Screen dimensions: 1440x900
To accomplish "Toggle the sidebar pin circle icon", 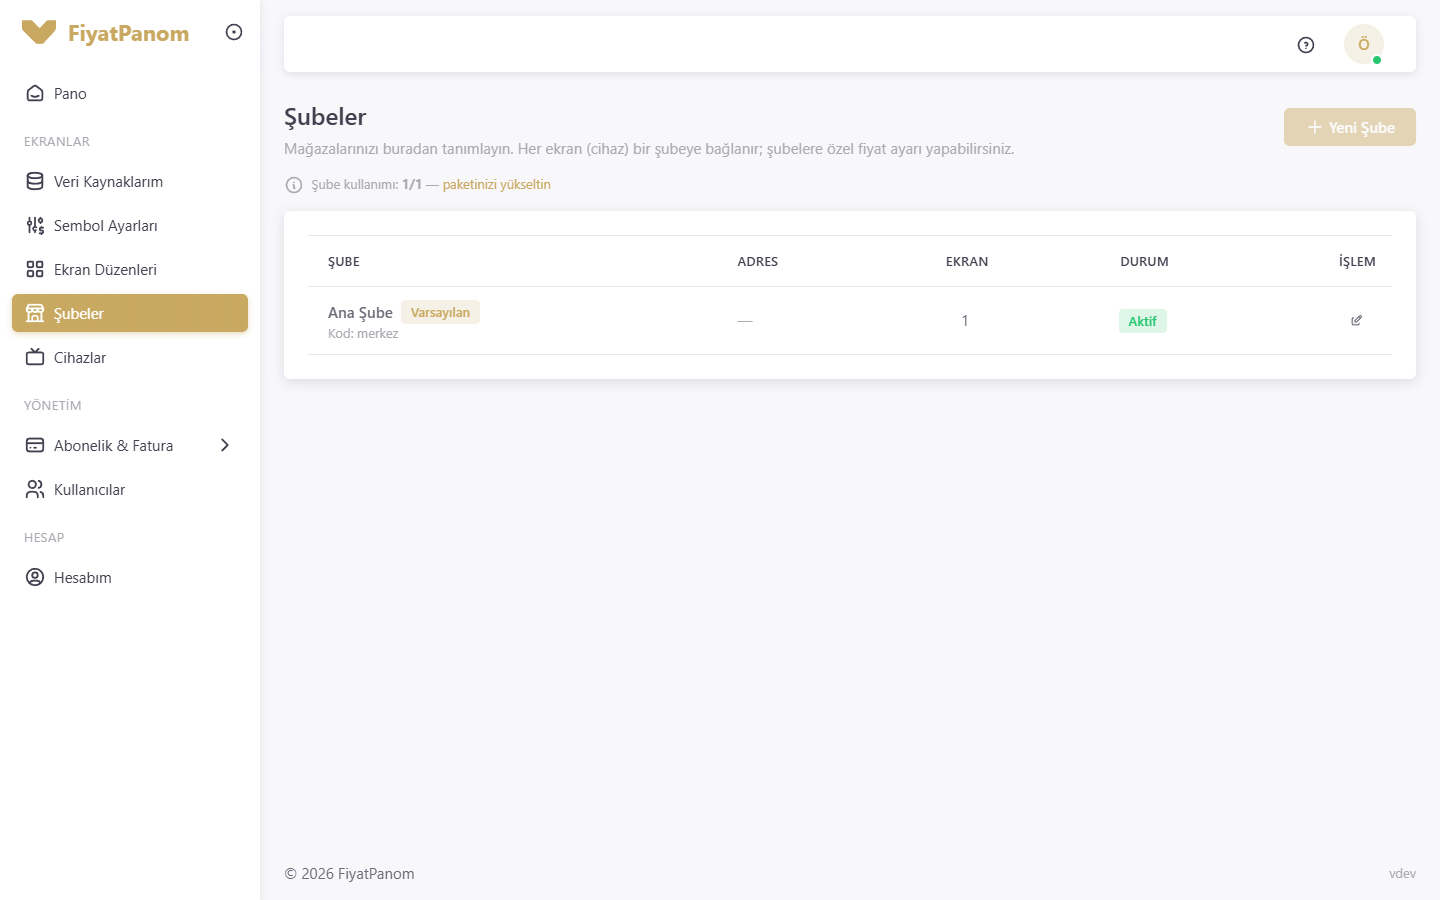I will click(234, 32).
